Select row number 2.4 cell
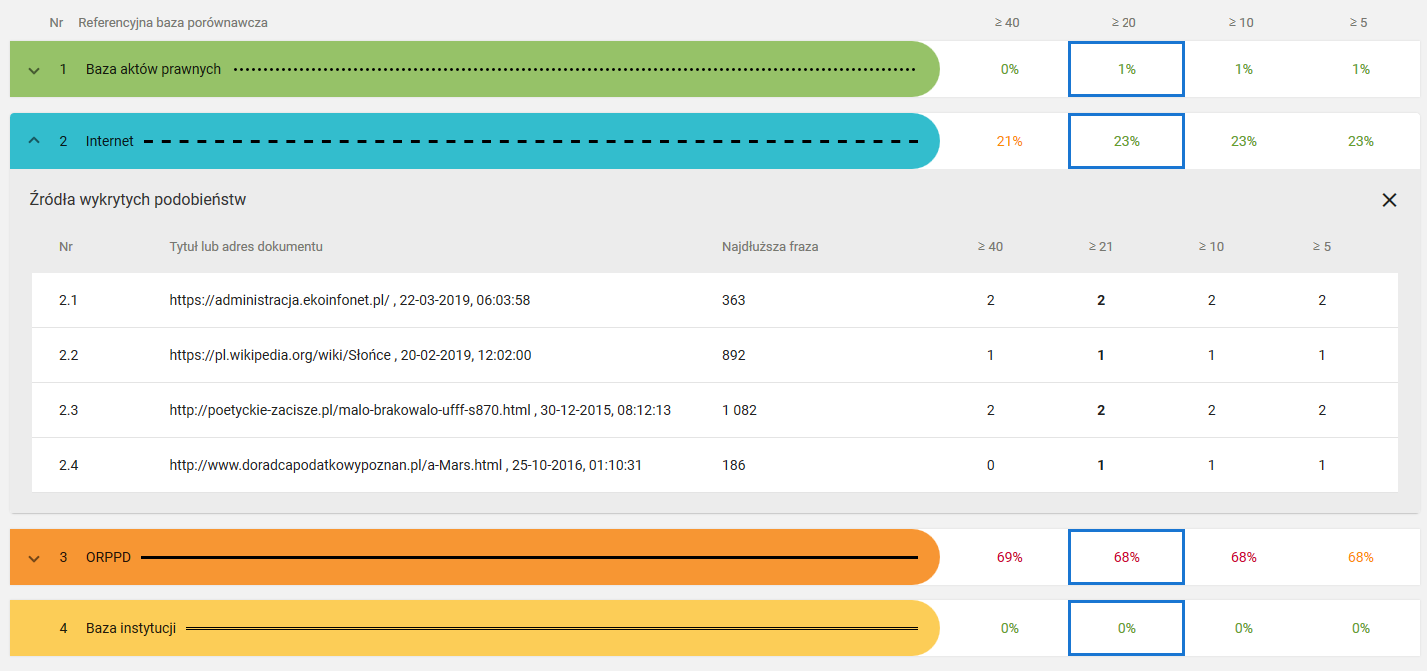The width and height of the screenshot is (1427, 671). (68, 465)
